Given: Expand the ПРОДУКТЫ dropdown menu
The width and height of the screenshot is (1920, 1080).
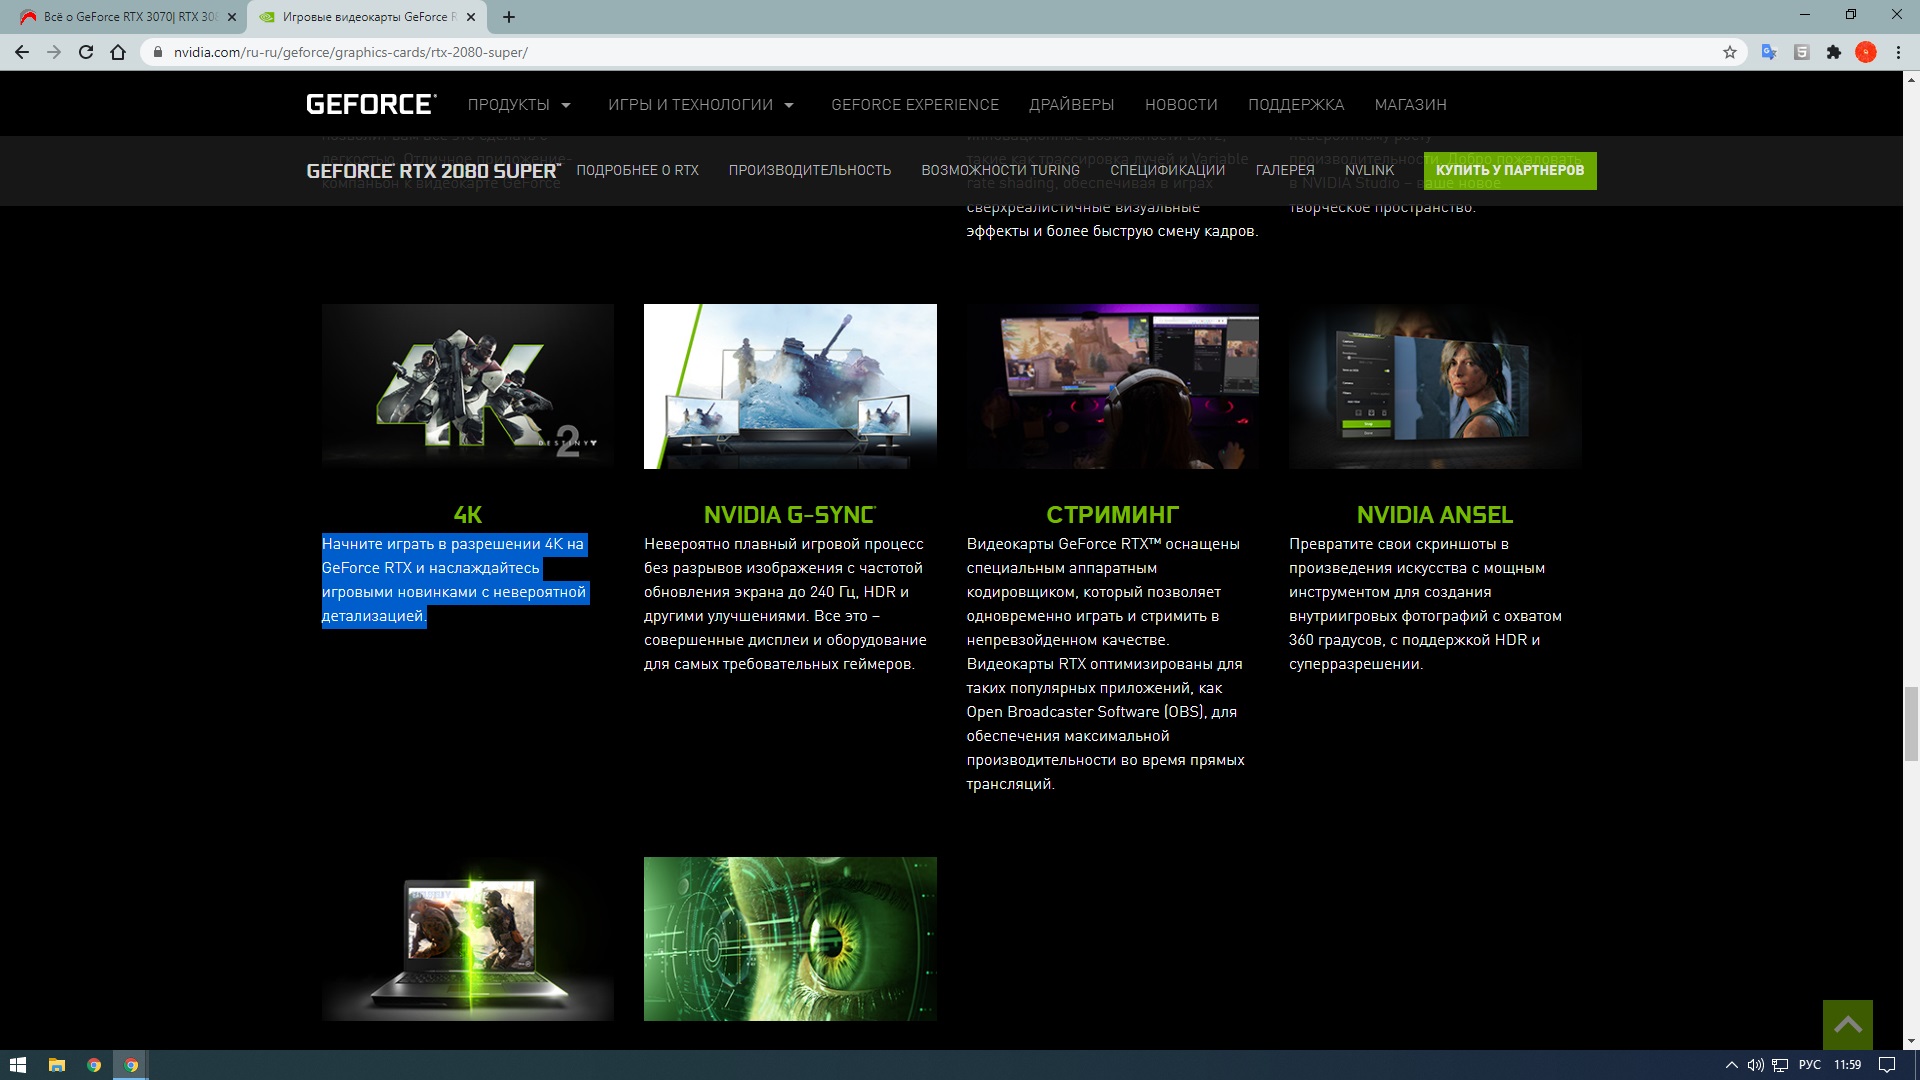Looking at the screenshot, I should point(519,105).
